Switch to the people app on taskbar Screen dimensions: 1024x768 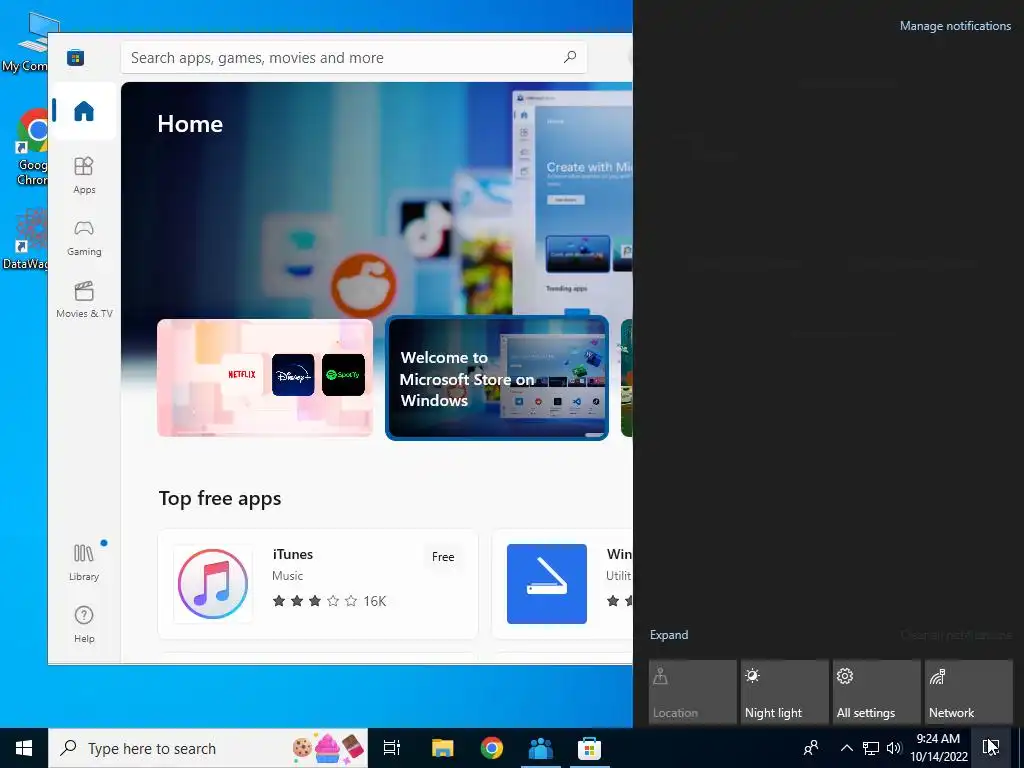pyautogui.click(x=541, y=748)
